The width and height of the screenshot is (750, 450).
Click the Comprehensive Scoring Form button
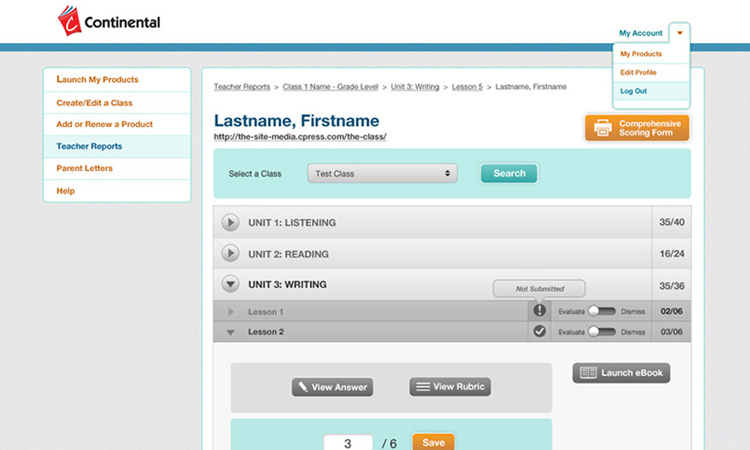(637, 128)
